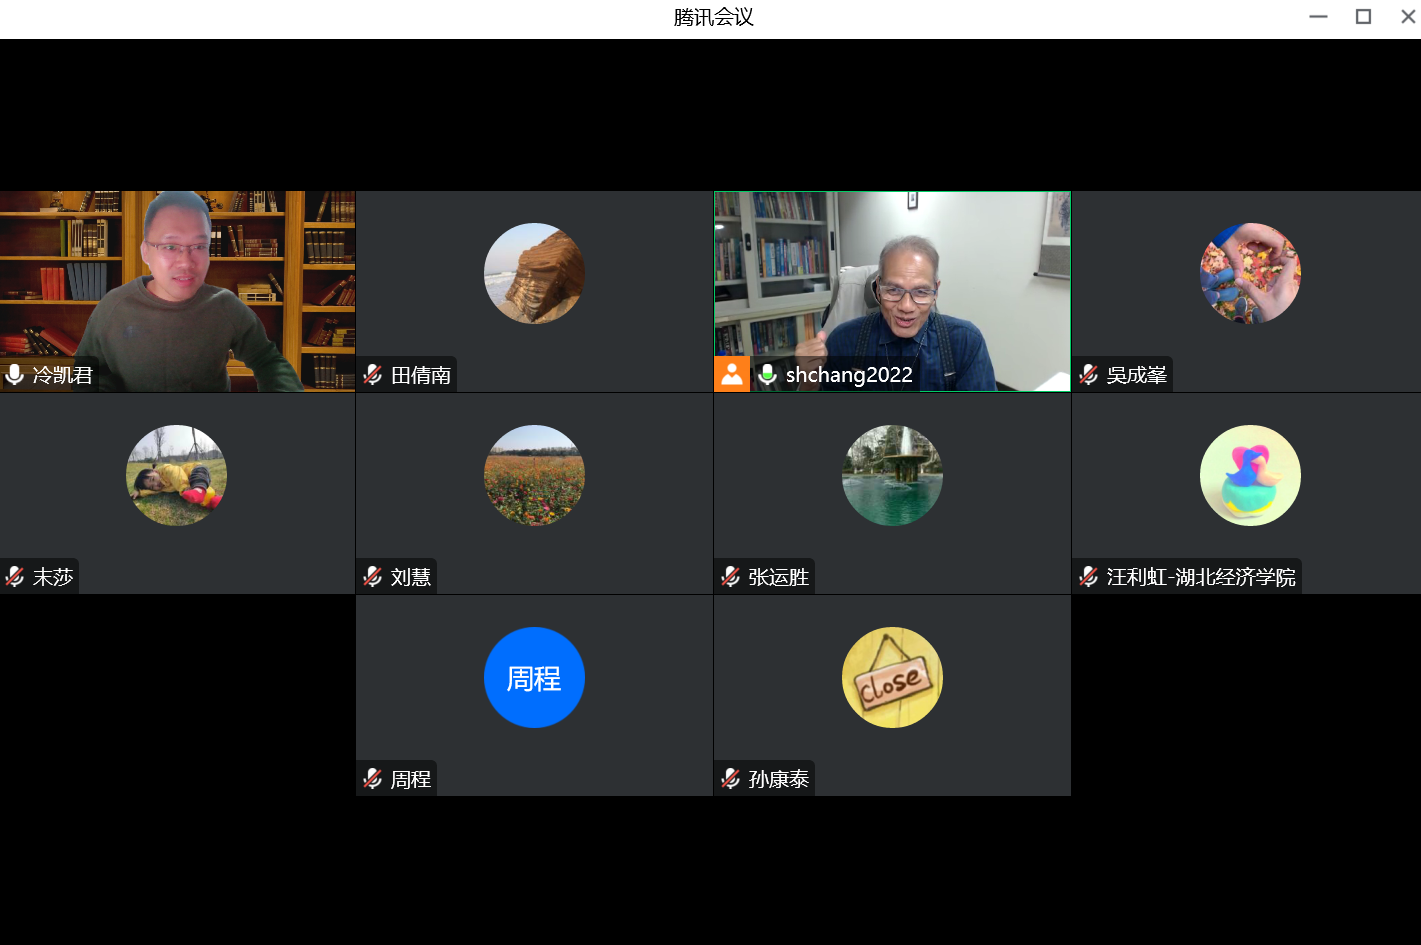
Task: Click 孙康泰's yellow 'close' sign avatar
Action: pos(892,677)
